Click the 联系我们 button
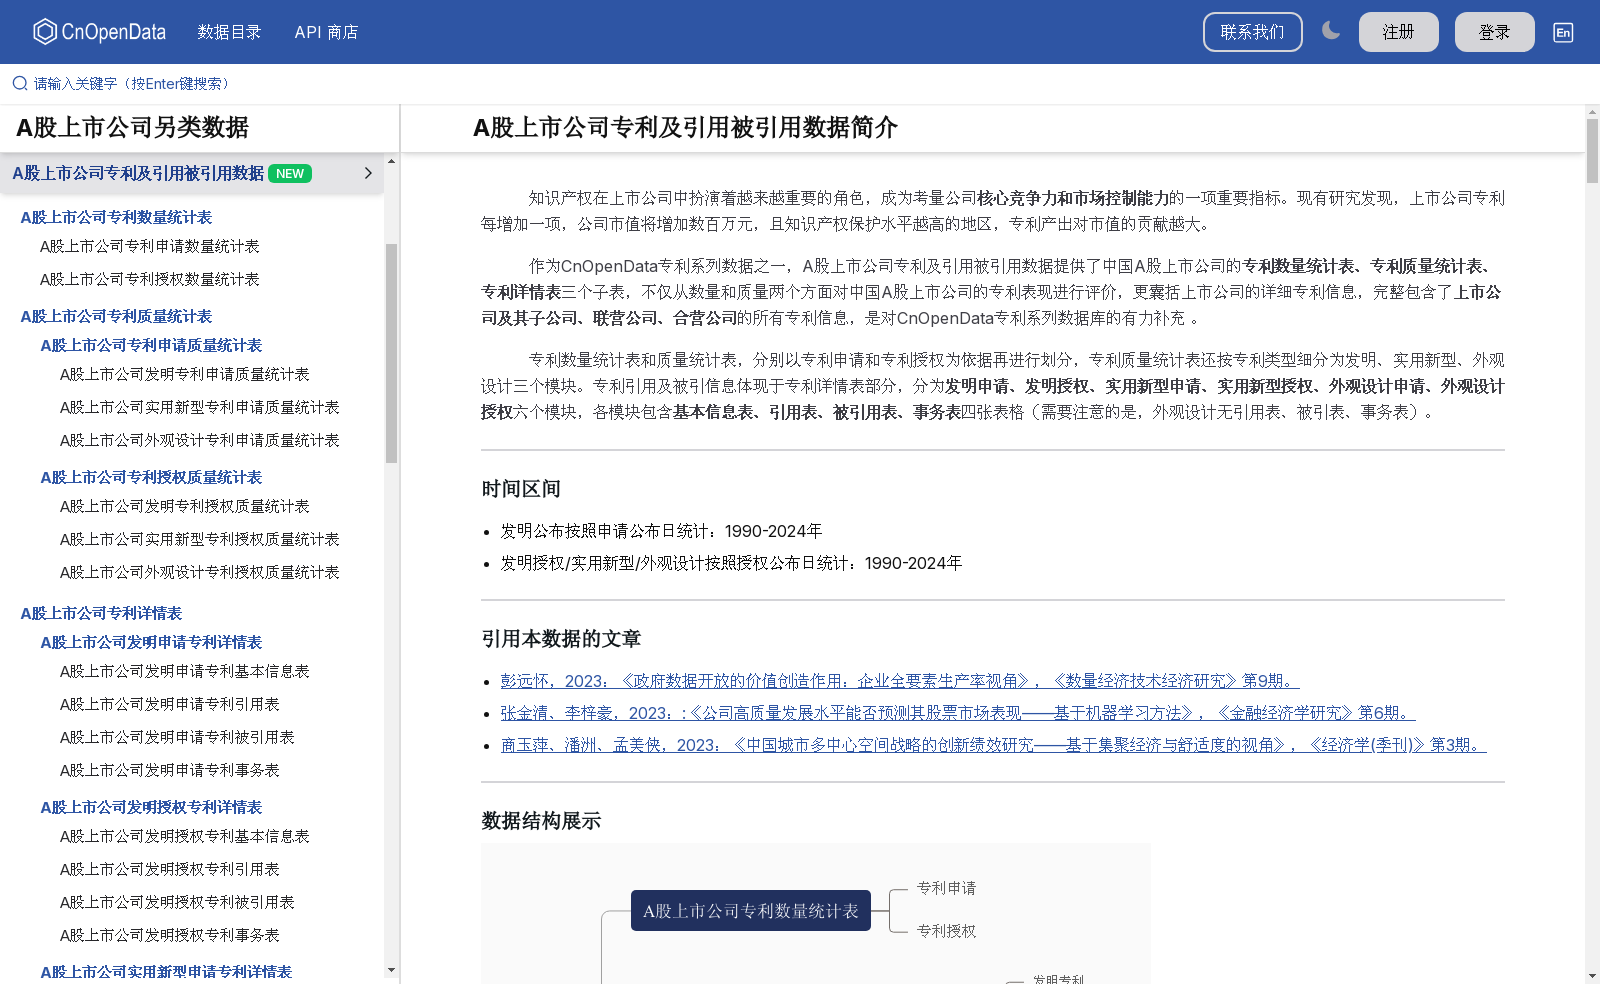Screen dimensions: 1600x1000 tap(1252, 32)
